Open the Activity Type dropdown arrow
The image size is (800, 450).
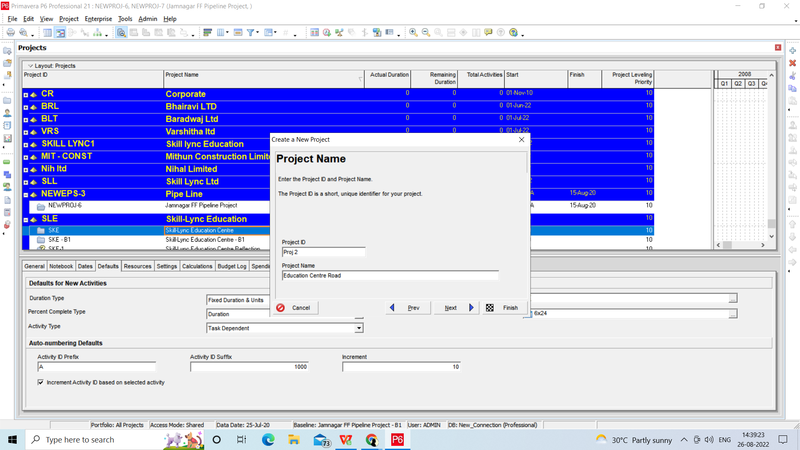click(x=359, y=328)
